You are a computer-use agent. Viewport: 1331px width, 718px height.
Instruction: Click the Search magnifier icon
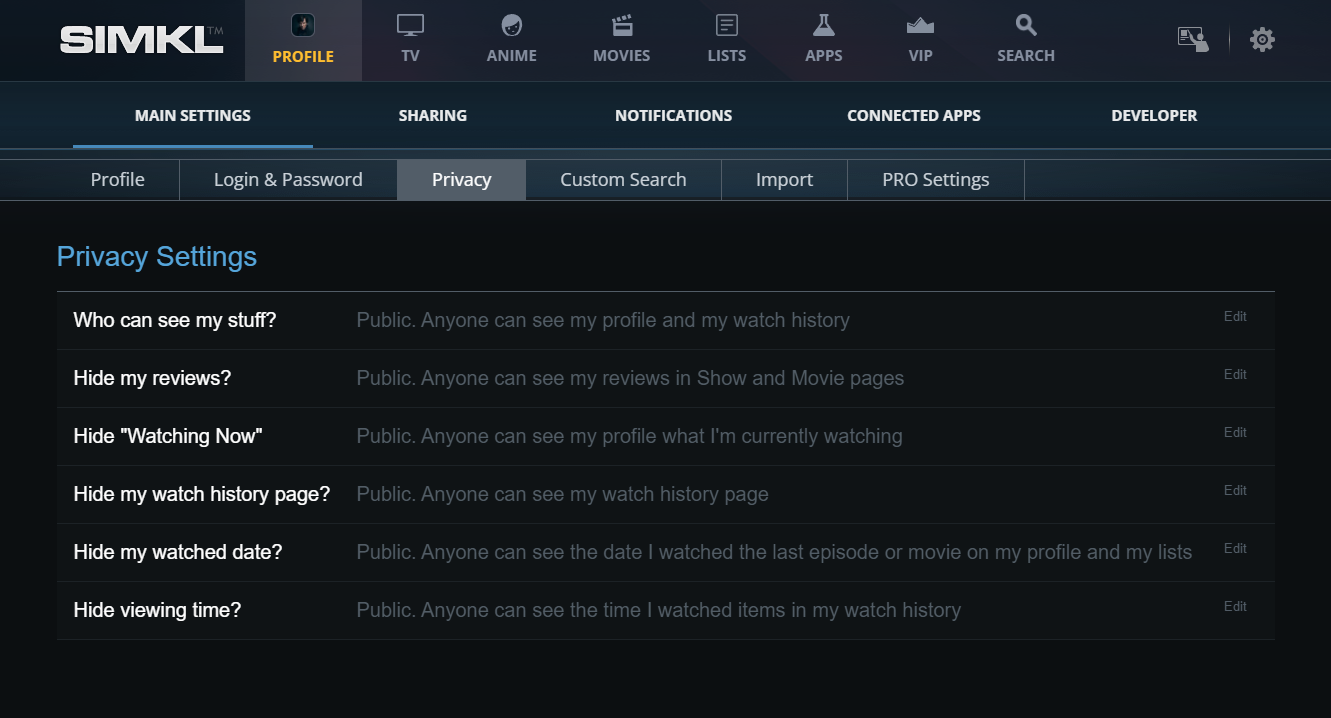[1025, 26]
